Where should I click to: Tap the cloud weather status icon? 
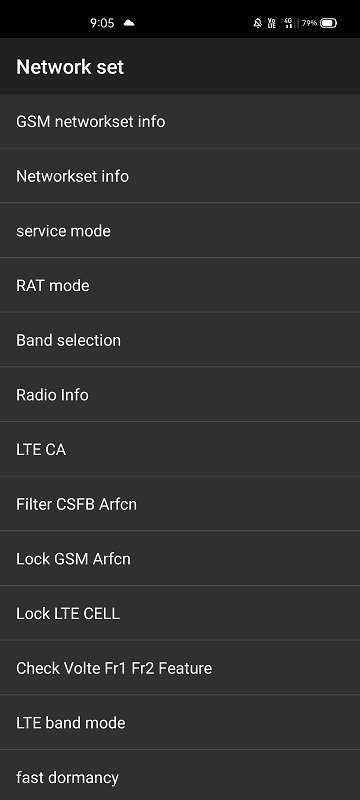[x=129, y=23]
